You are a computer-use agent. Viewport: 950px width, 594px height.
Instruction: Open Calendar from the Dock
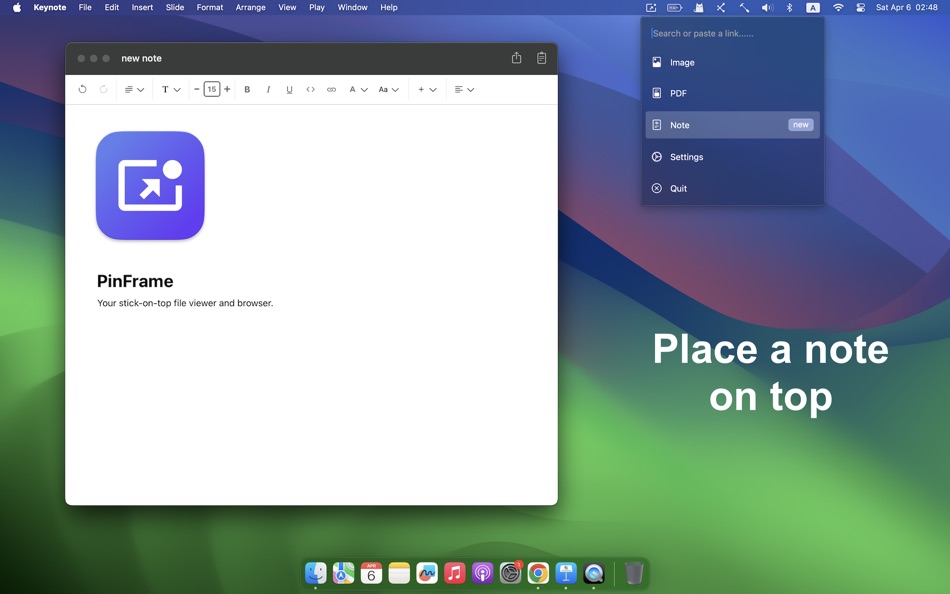[x=371, y=573]
